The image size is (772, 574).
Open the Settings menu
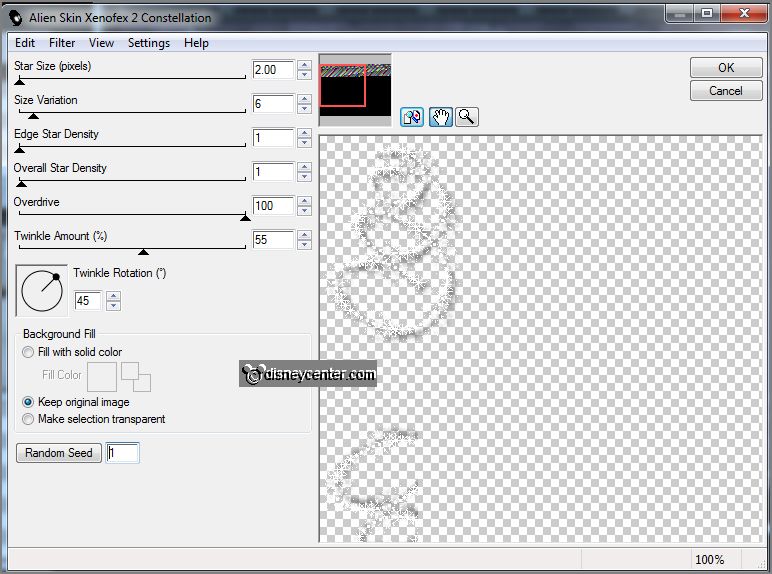pyautogui.click(x=149, y=43)
